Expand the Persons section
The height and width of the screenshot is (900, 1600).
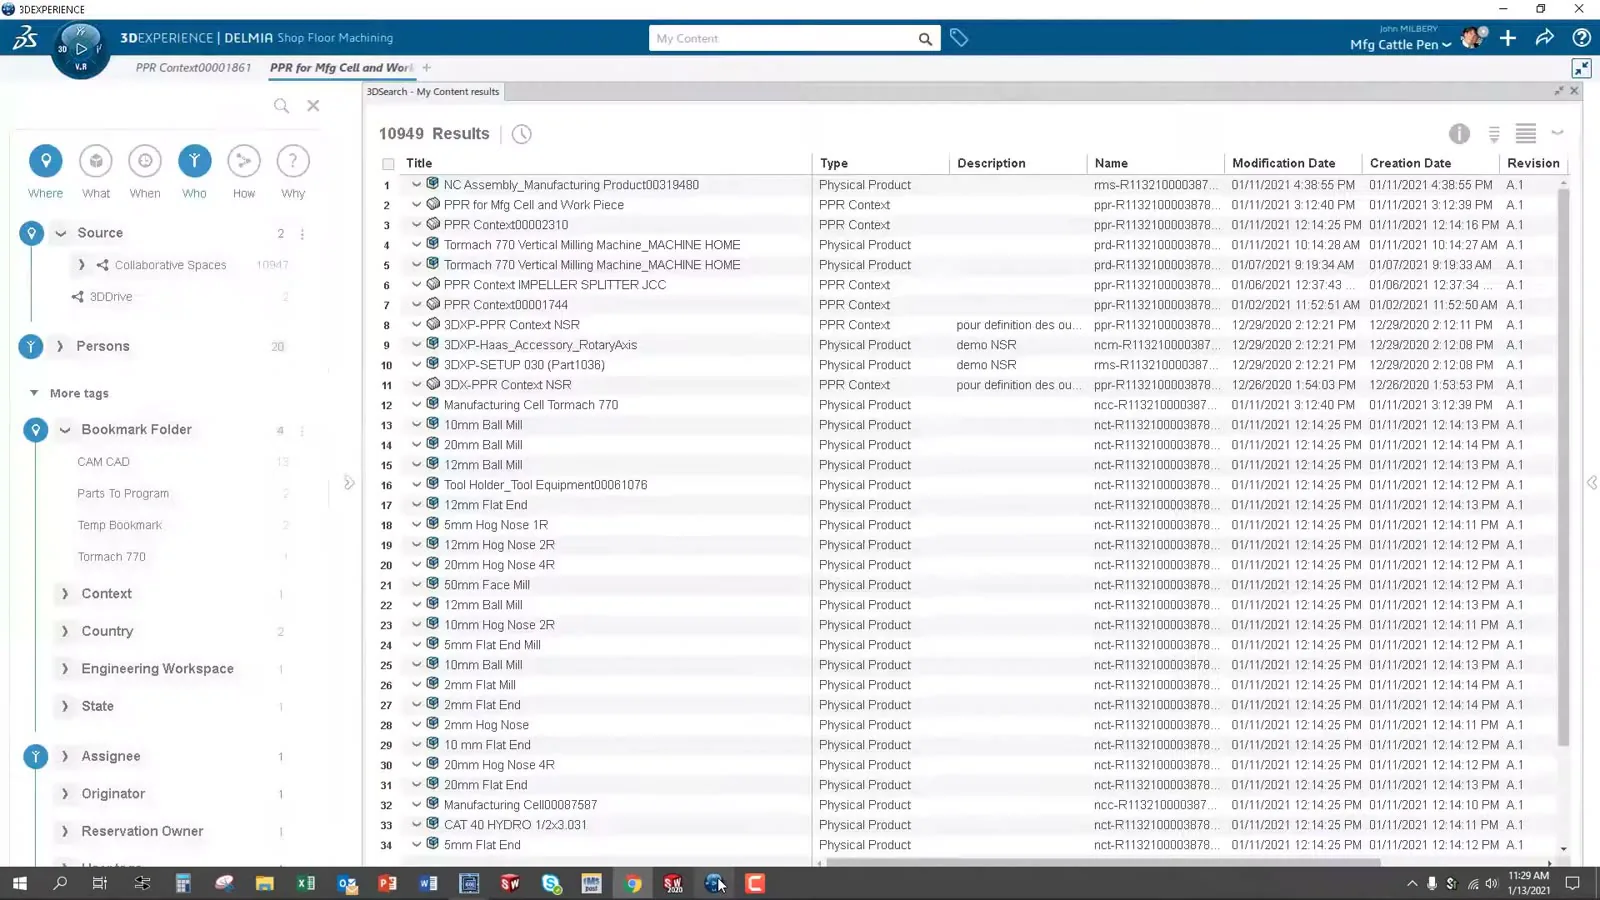pos(60,346)
